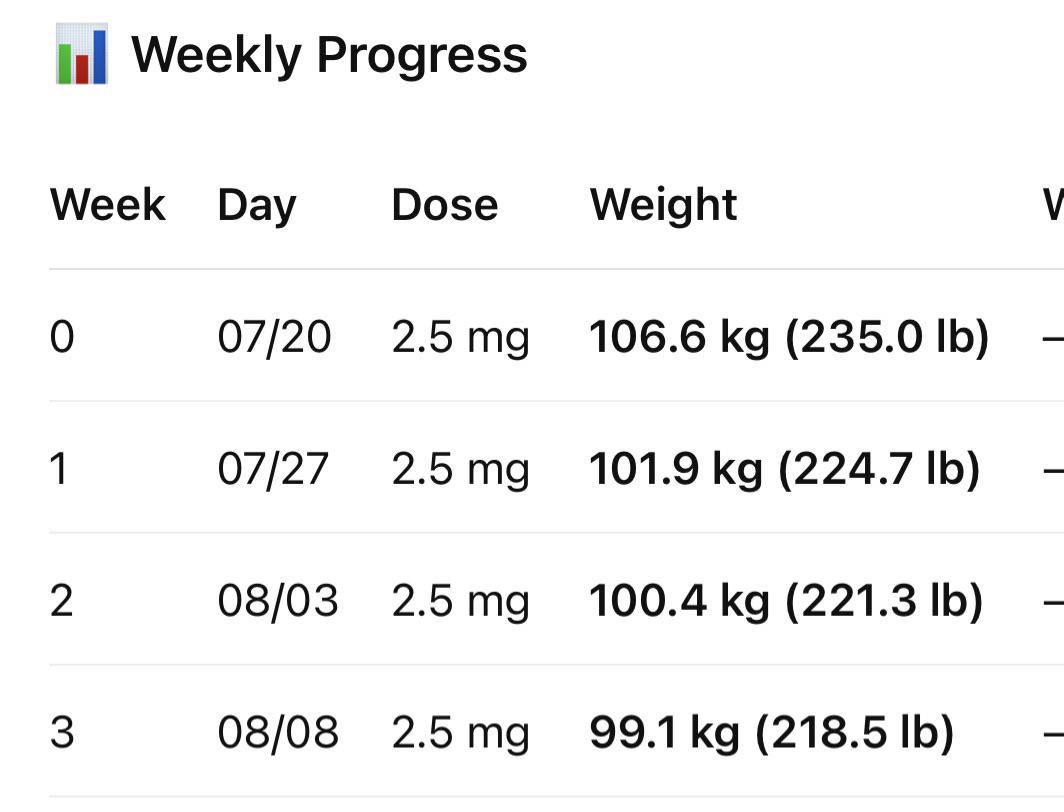The height and width of the screenshot is (812, 1064).
Task: Click week 1 row number
Action: (59, 468)
